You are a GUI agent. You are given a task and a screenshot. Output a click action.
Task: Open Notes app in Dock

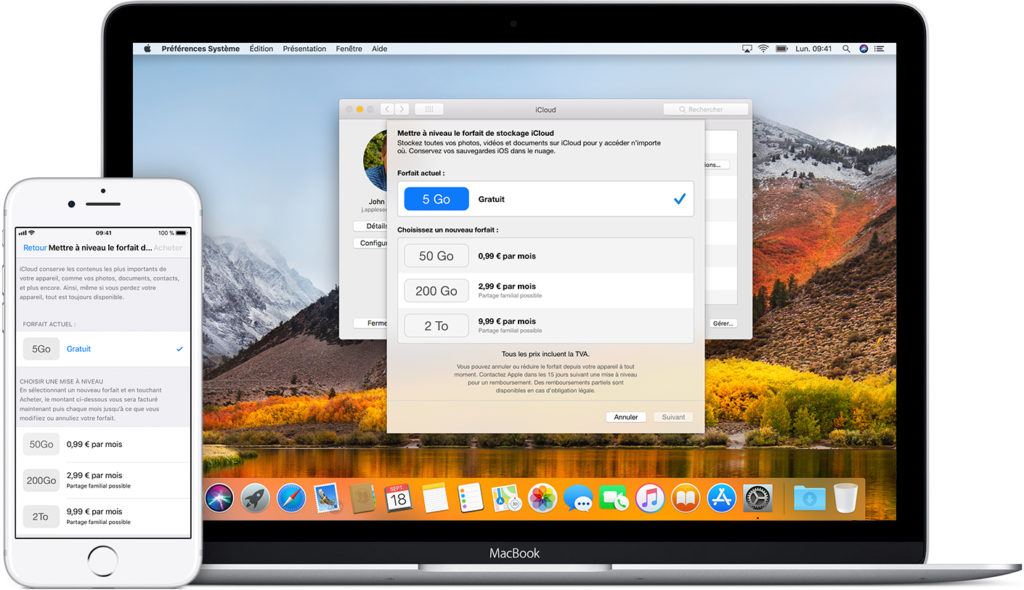coord(434,499)
